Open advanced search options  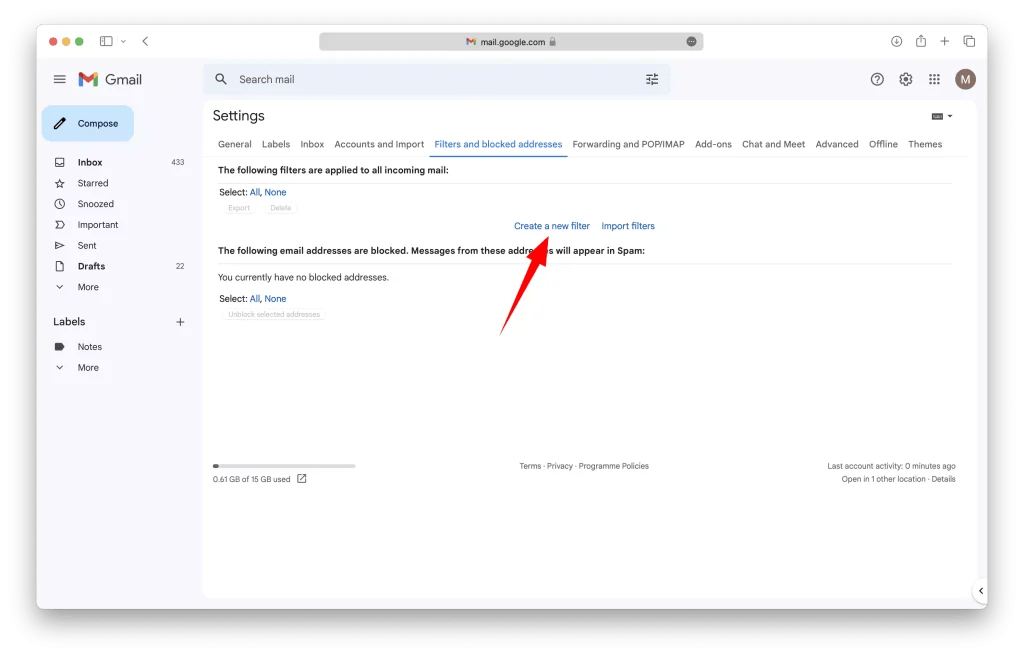pyautogui.click(x=652, y=78)
